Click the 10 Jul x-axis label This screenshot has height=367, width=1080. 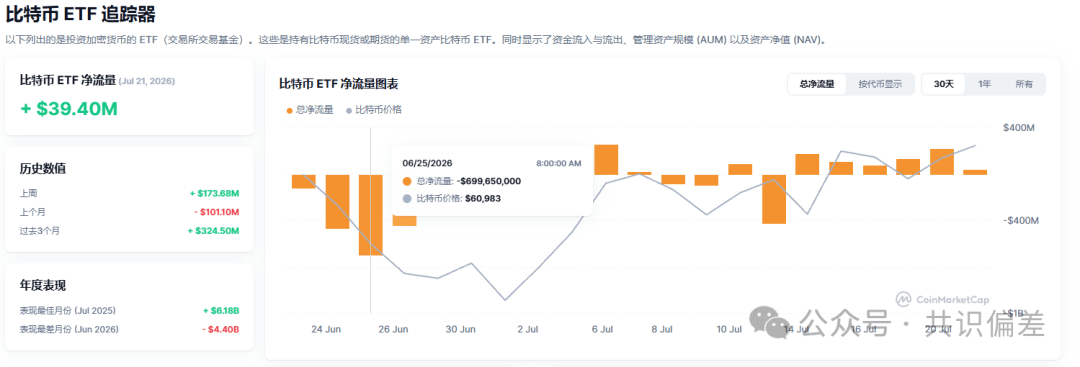(729, 330)
